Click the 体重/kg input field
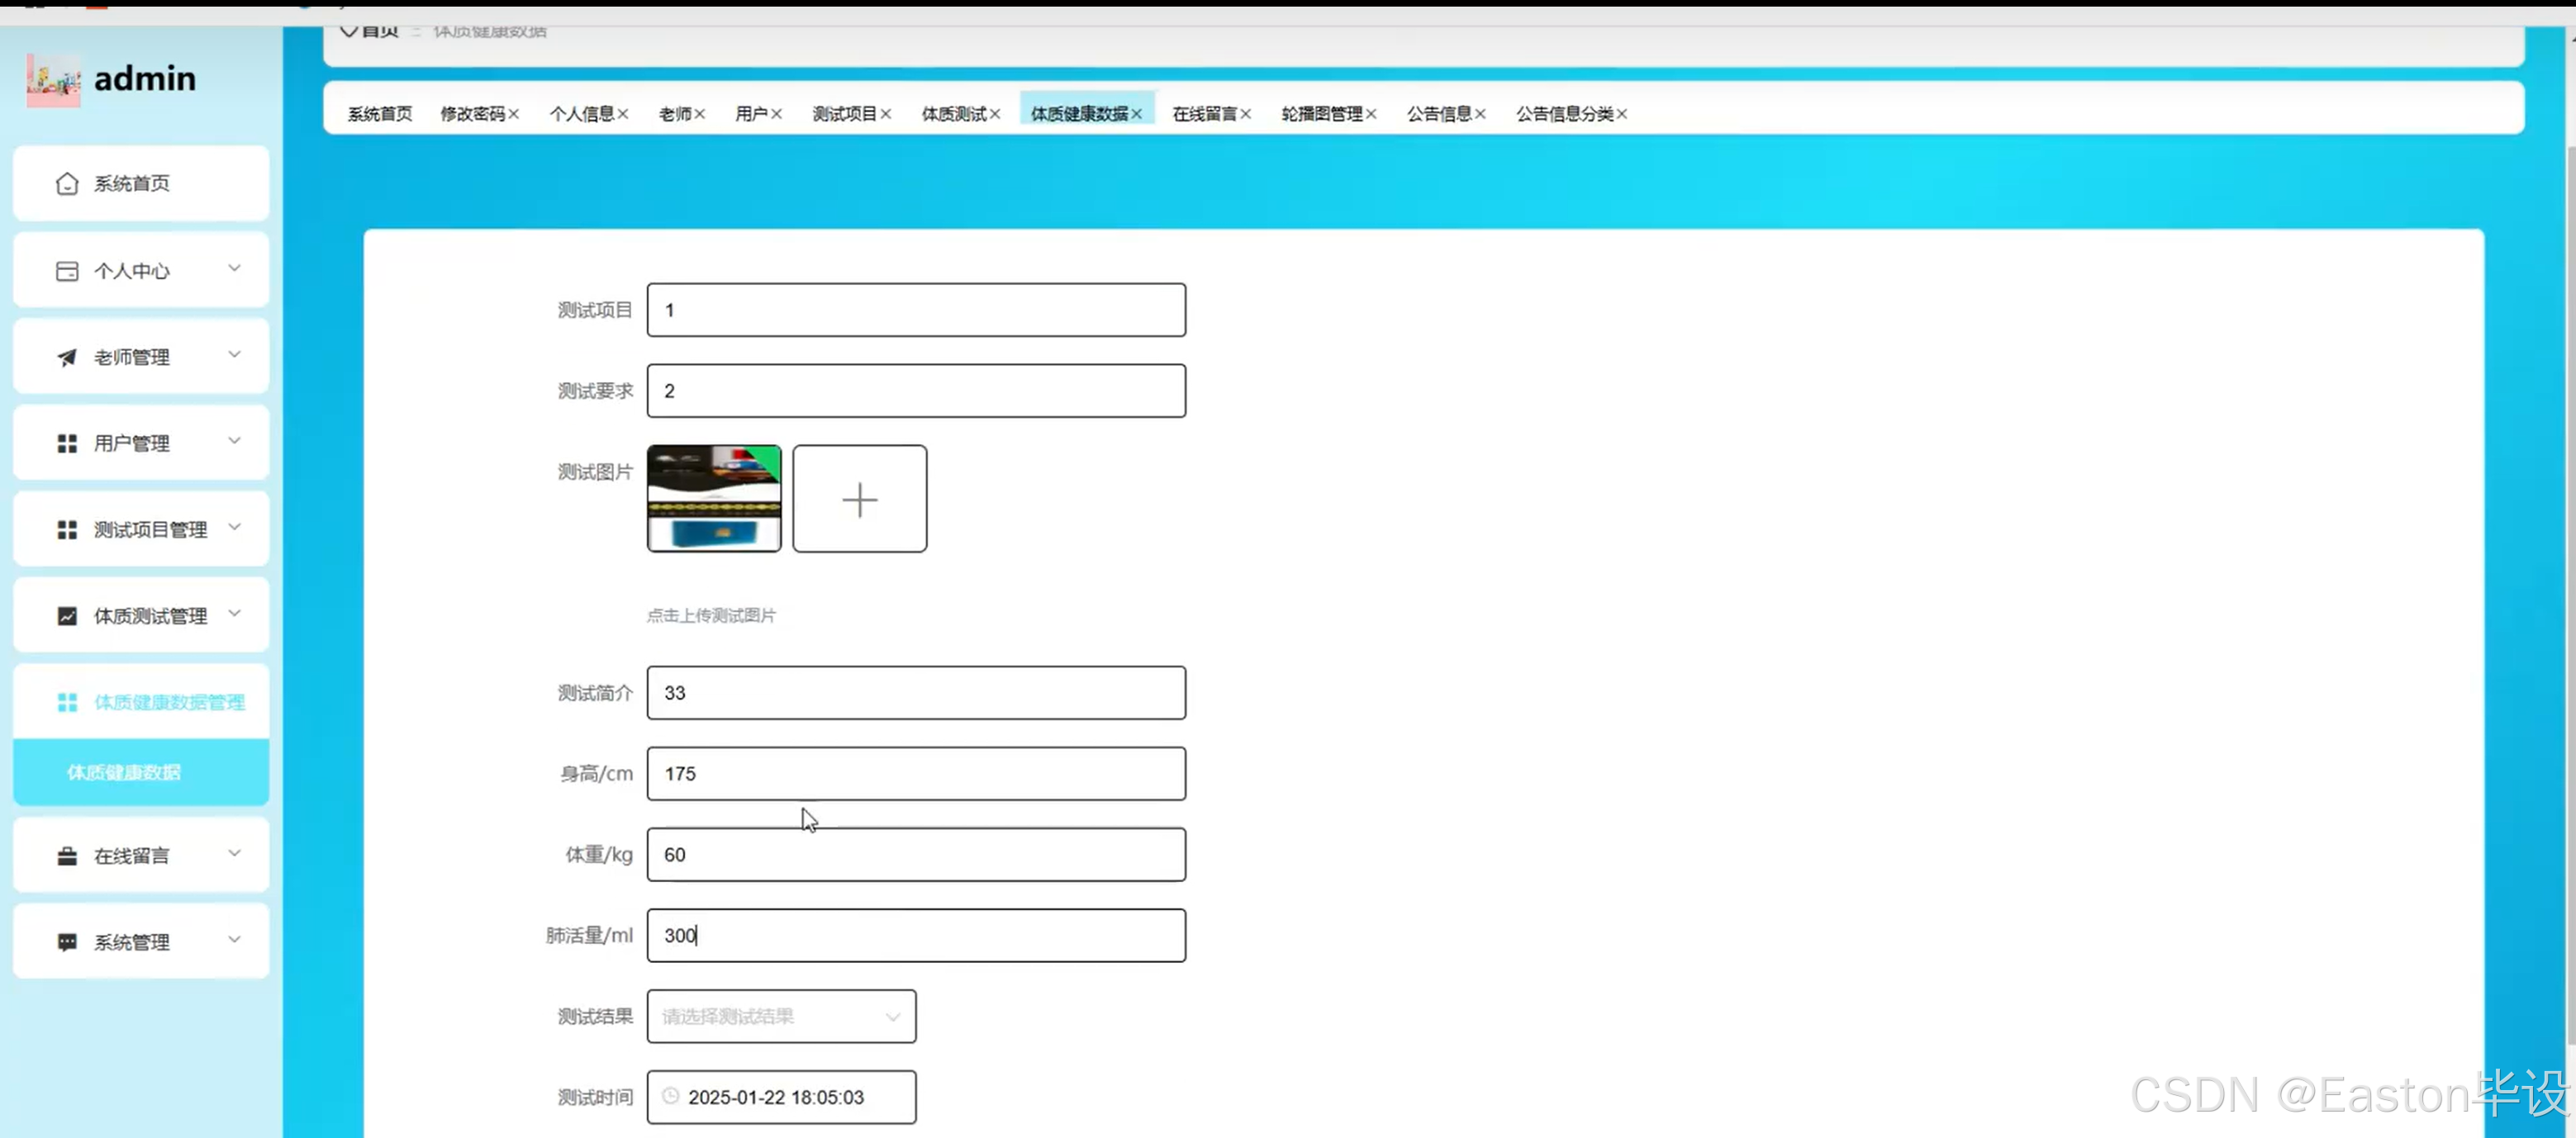 915,854
